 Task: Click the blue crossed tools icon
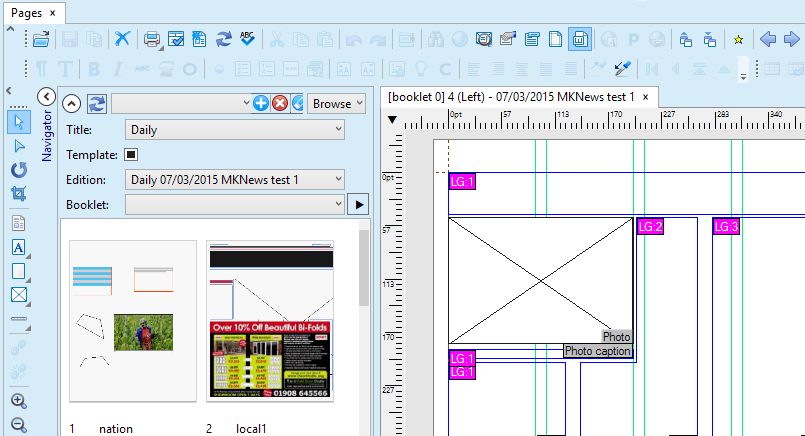(122, 39)
